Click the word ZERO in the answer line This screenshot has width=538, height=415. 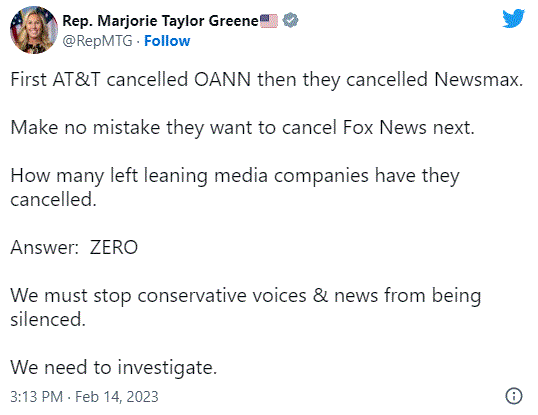point(114,248)
